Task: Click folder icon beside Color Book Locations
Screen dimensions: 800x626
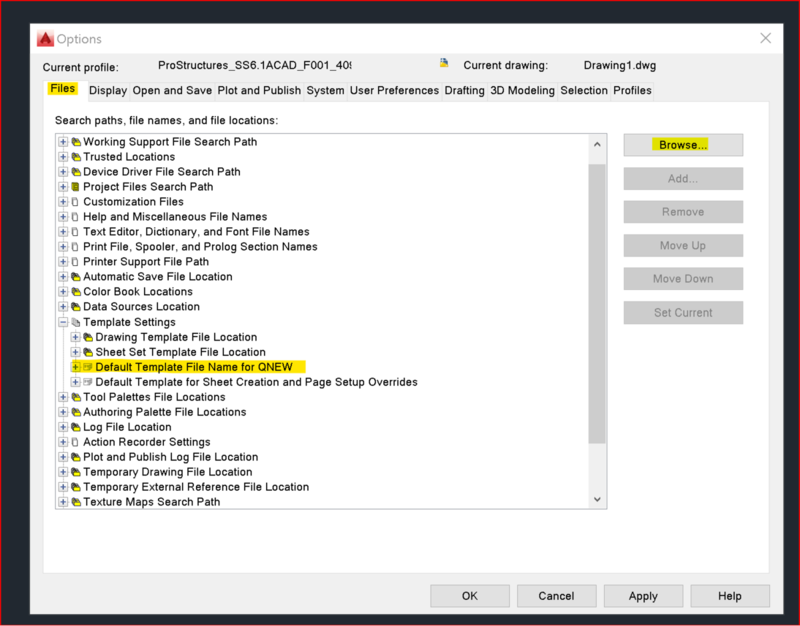Action: coord(76,292)
